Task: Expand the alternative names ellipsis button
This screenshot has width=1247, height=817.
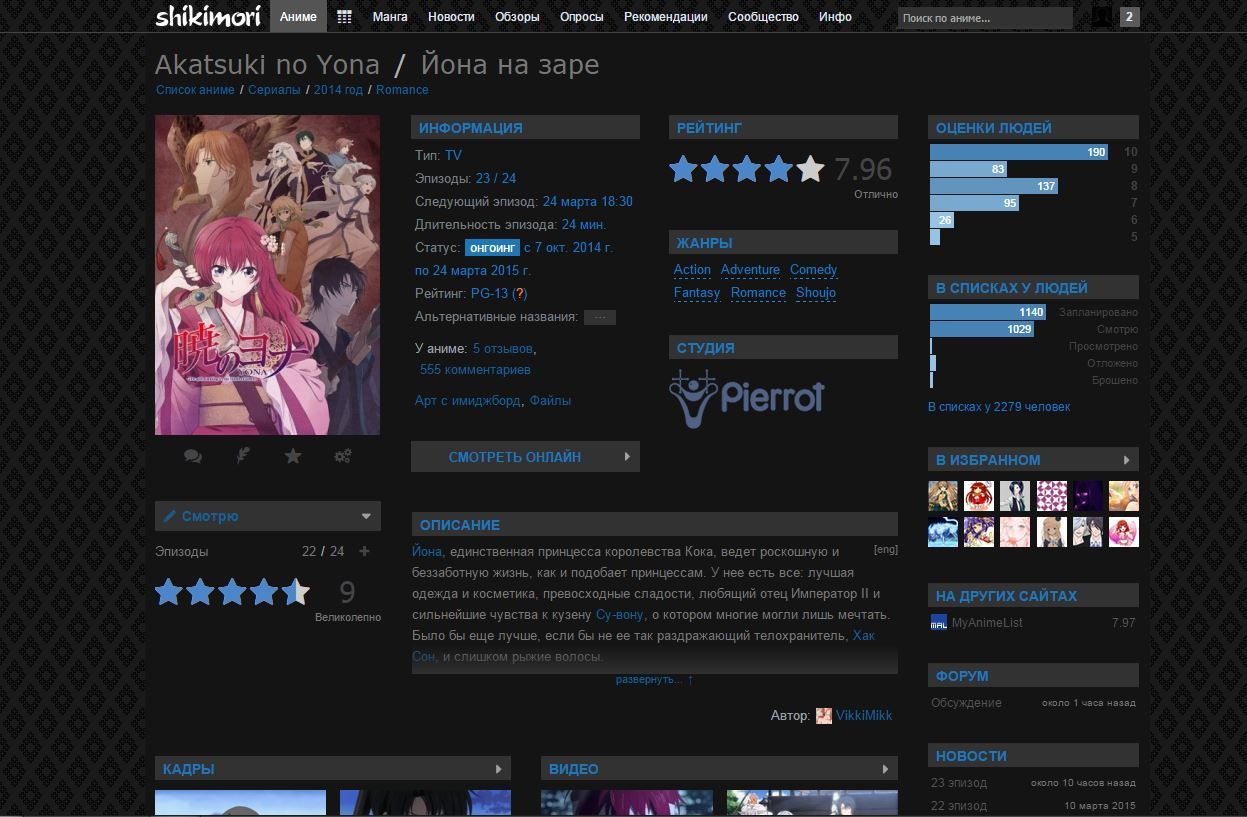Action: coord(600,317)
